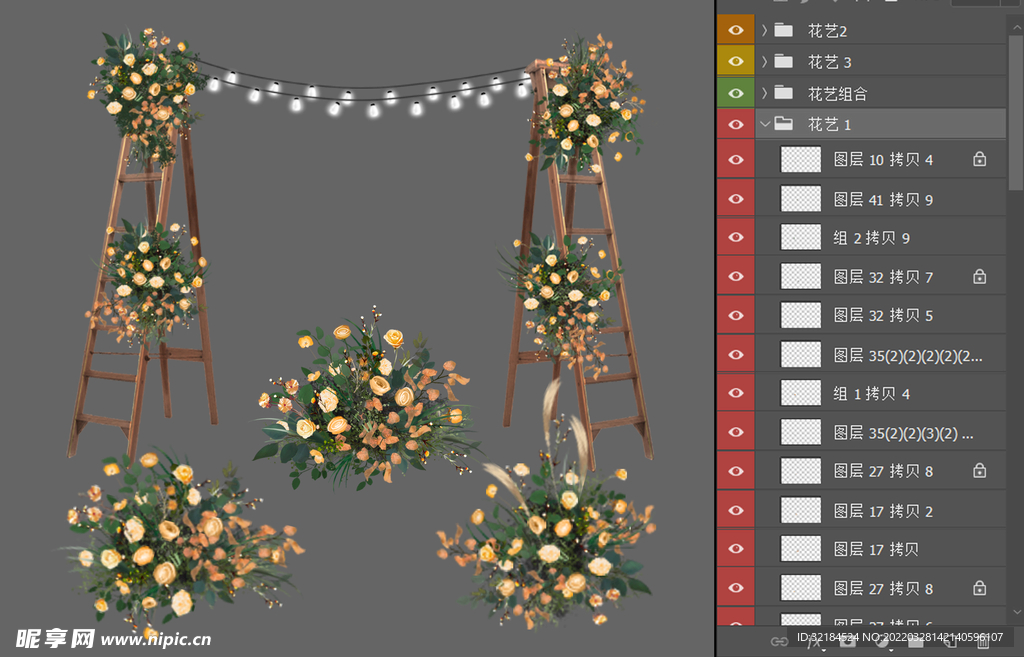
Task: Select the 花艺2 group name
Action: click(827, 31)
